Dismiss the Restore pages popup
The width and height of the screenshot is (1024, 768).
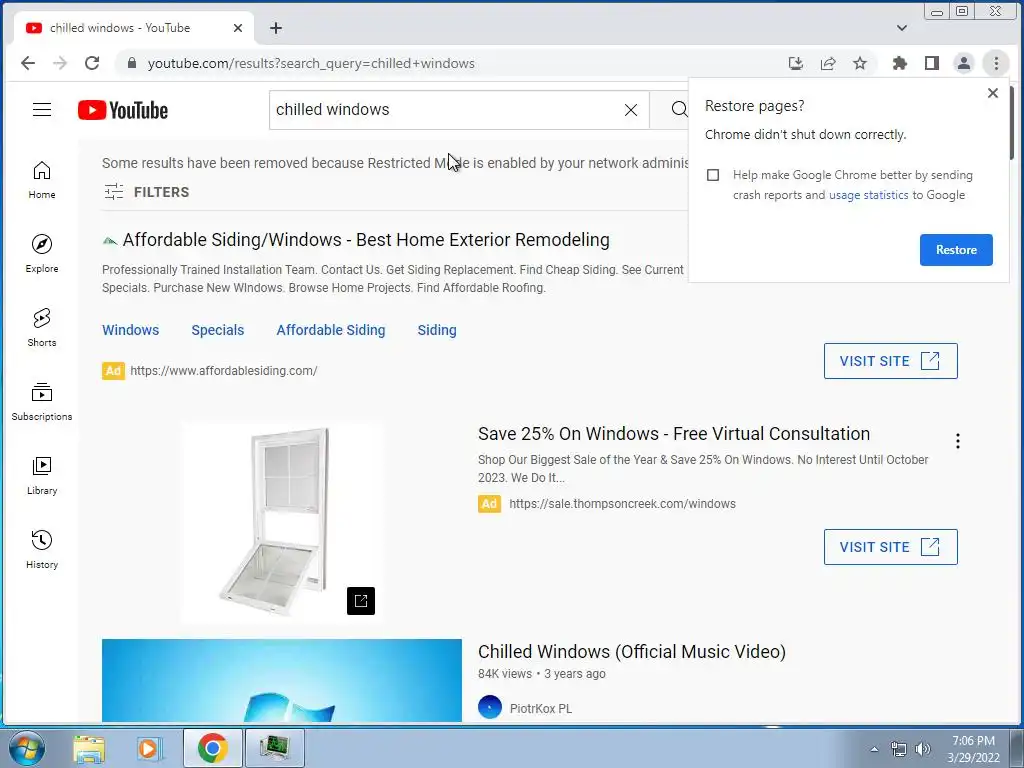tap(993, 93)
